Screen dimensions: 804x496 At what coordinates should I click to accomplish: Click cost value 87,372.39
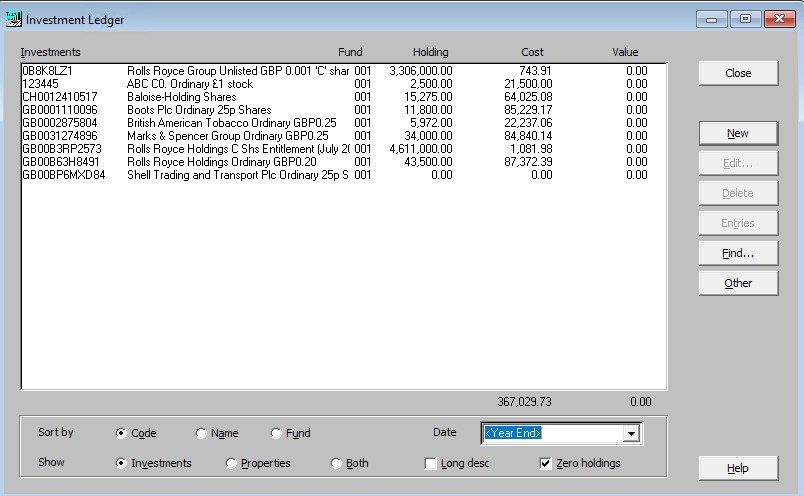coord(528,162)
